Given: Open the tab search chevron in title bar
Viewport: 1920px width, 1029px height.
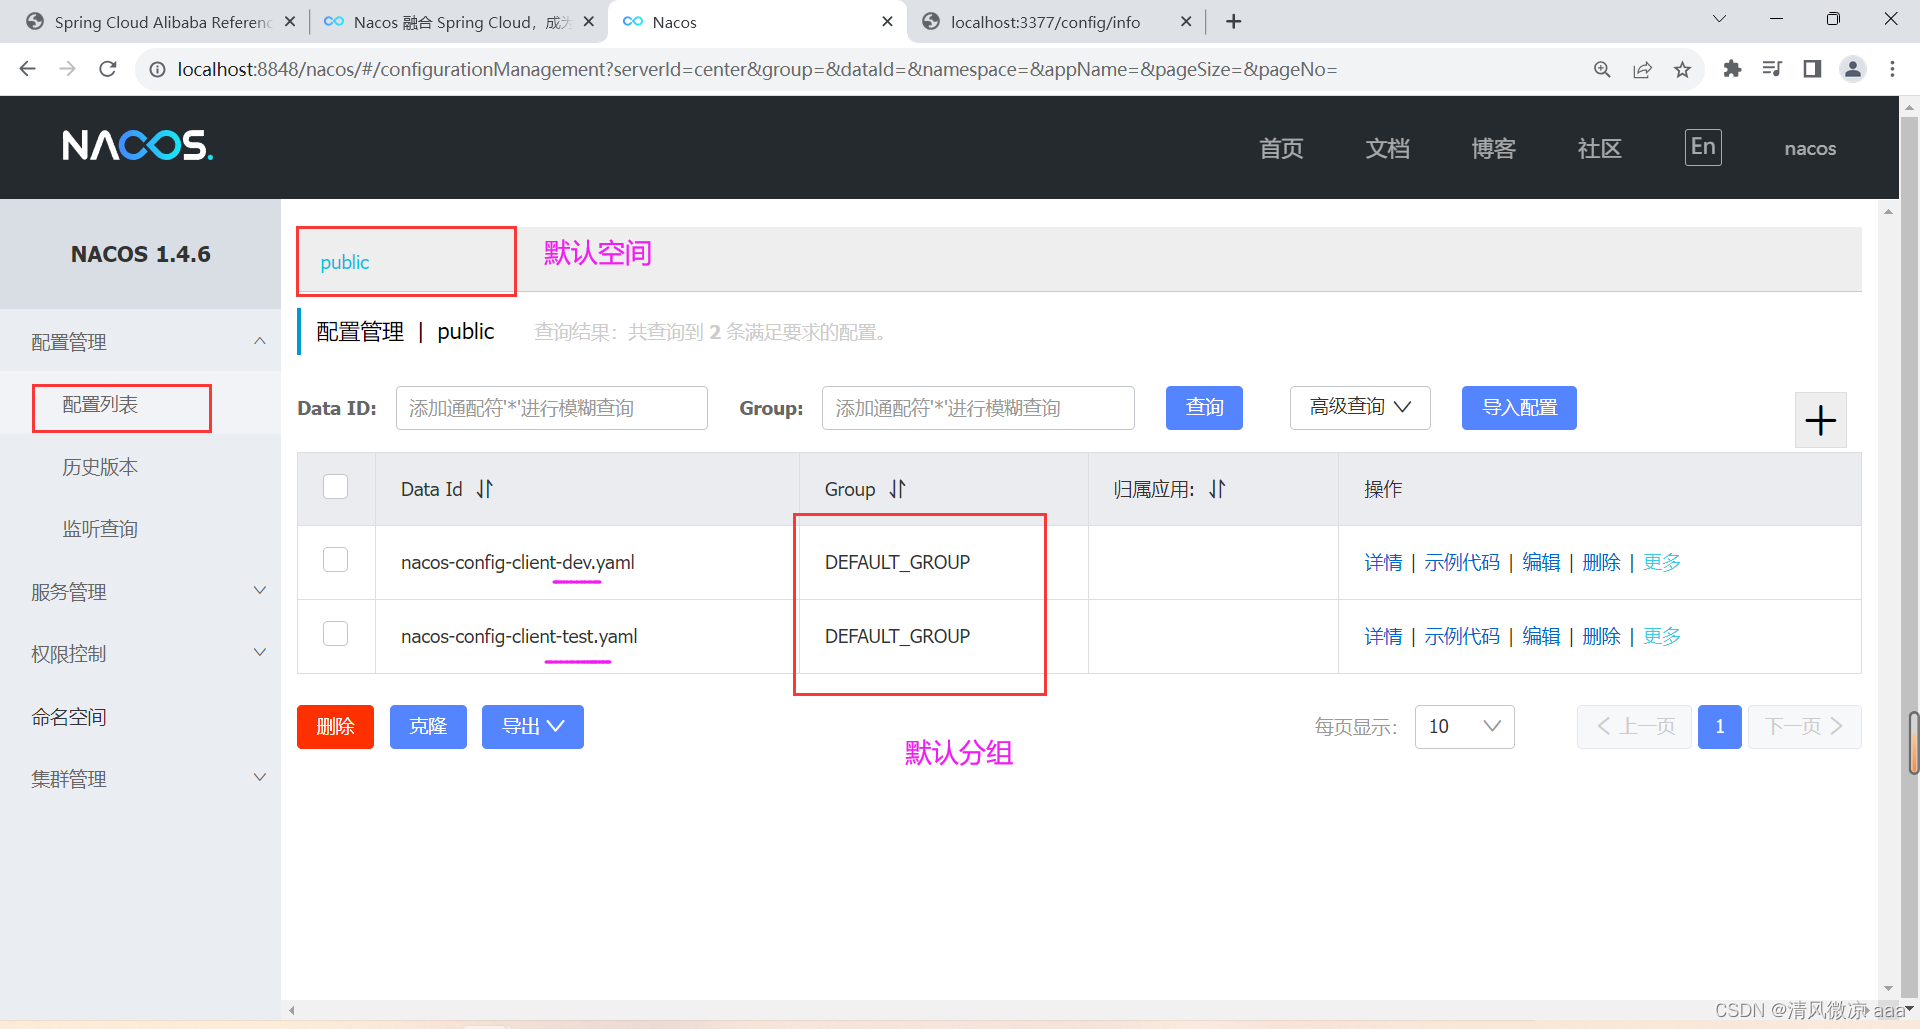Looking at the screenshot, I should [1719, 19].
